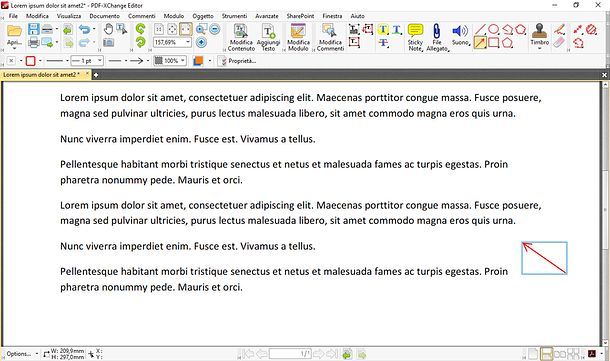
Task: Click the Aggiungi Testo button
Action: coord(268,37)
